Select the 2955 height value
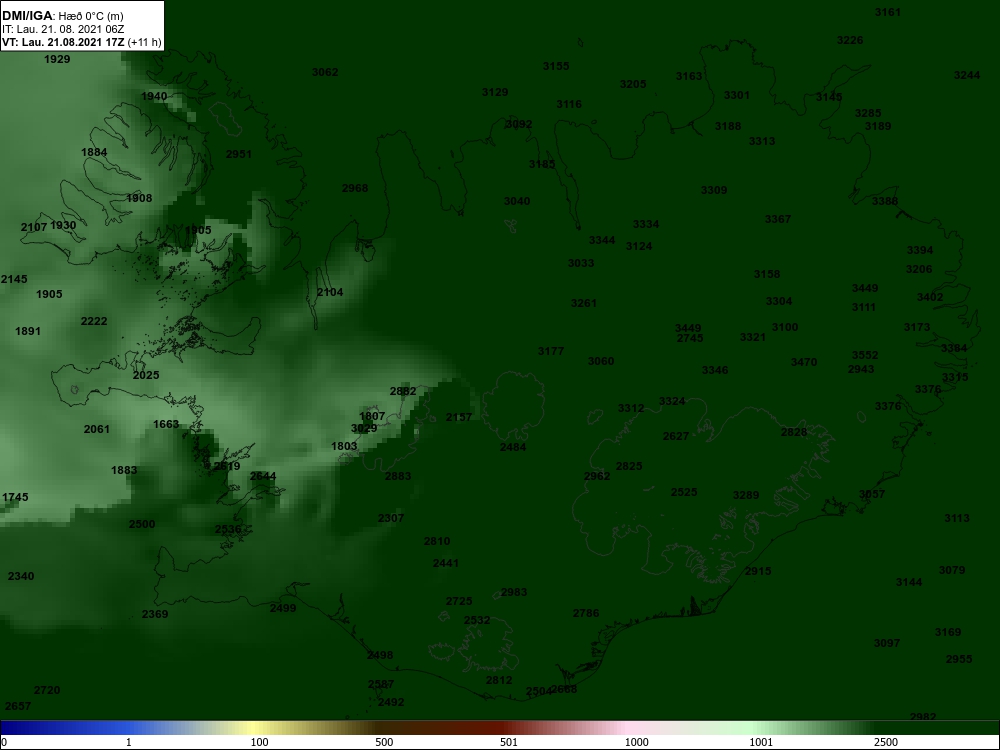 [x=959, y=659]
